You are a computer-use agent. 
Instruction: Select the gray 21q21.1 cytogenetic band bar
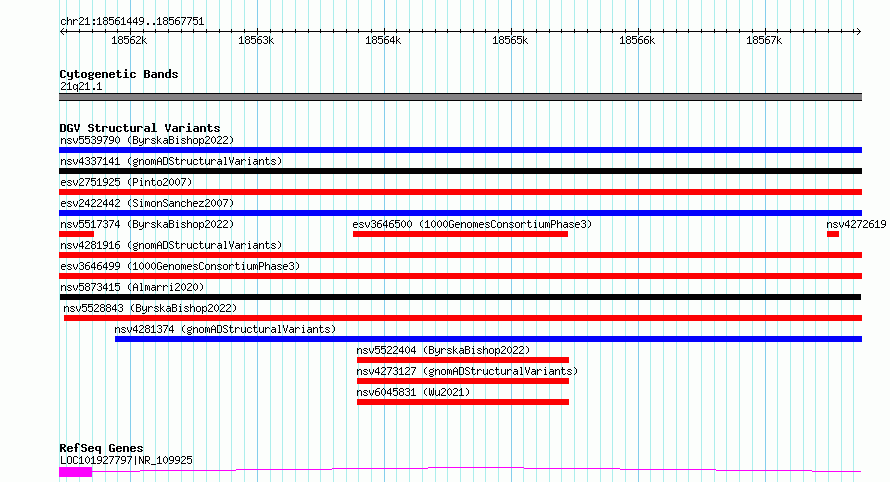(x=460, y=97)
